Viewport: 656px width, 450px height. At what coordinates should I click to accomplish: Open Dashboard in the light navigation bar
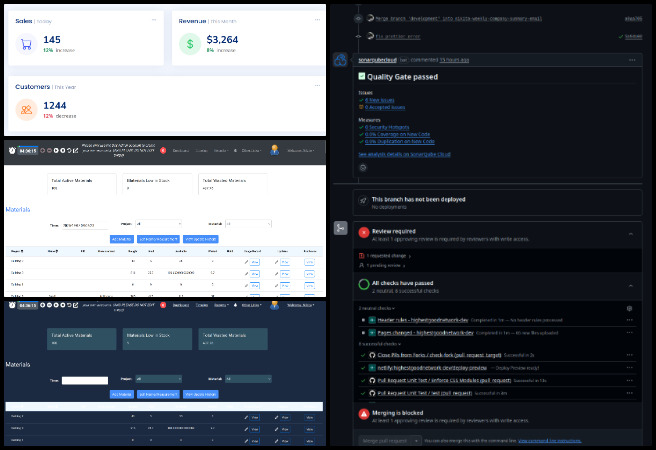pyautogui.click(x=181, y=150)
